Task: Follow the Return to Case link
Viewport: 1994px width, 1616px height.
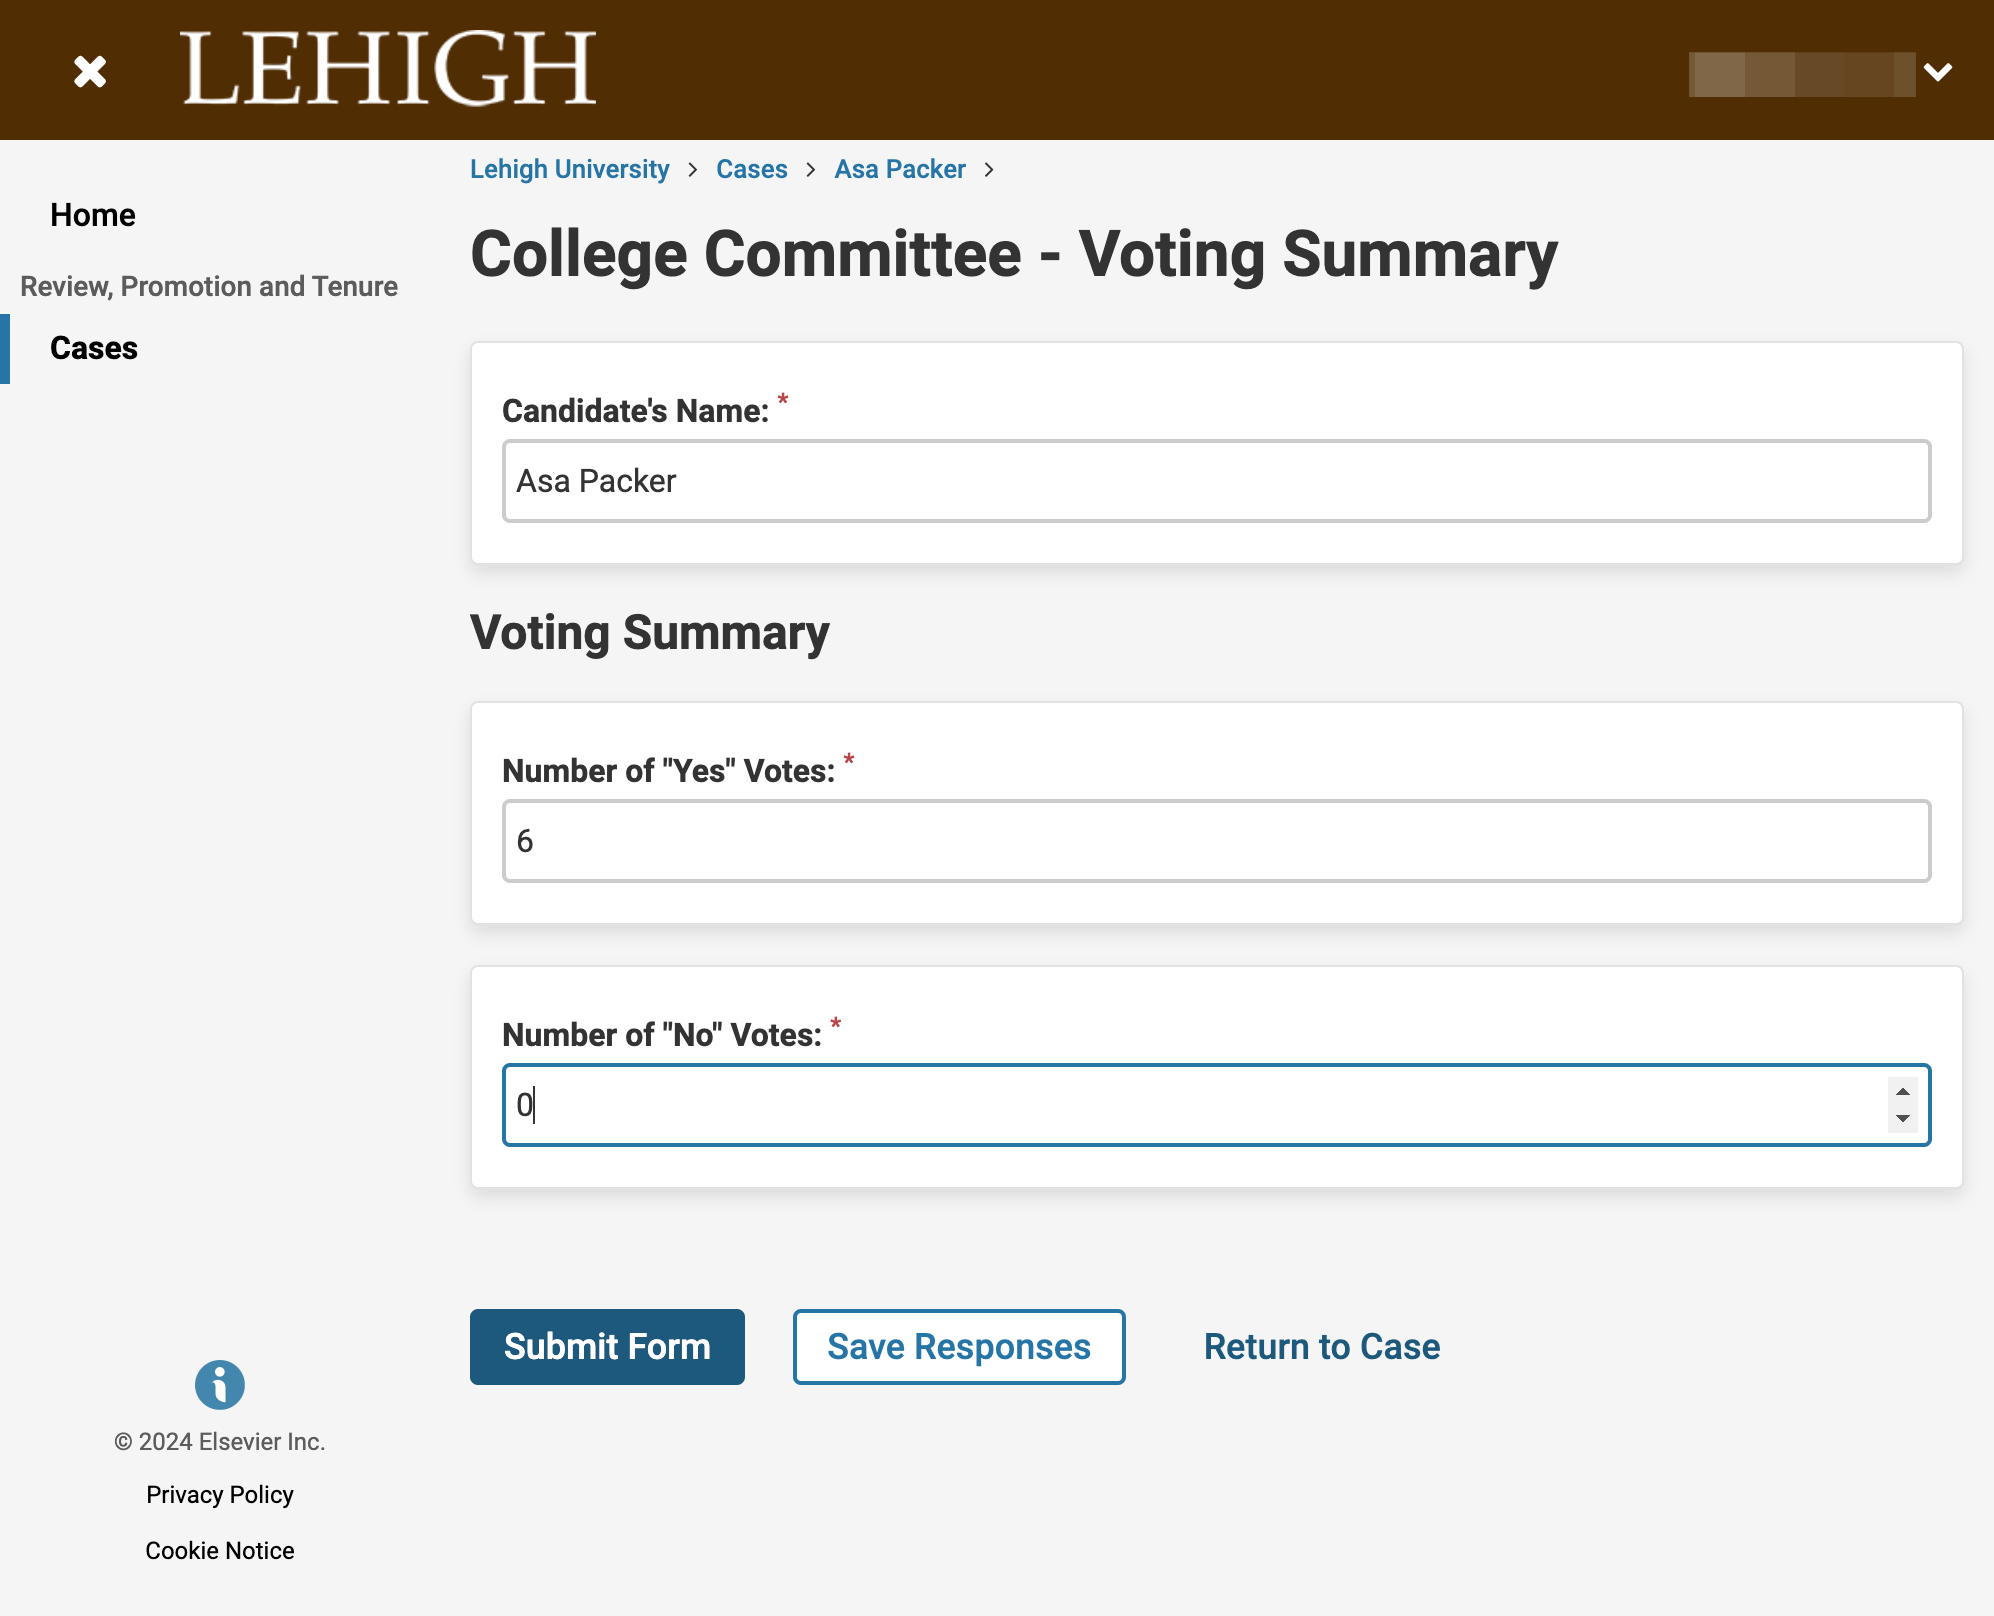Action: (1322, 1347)
